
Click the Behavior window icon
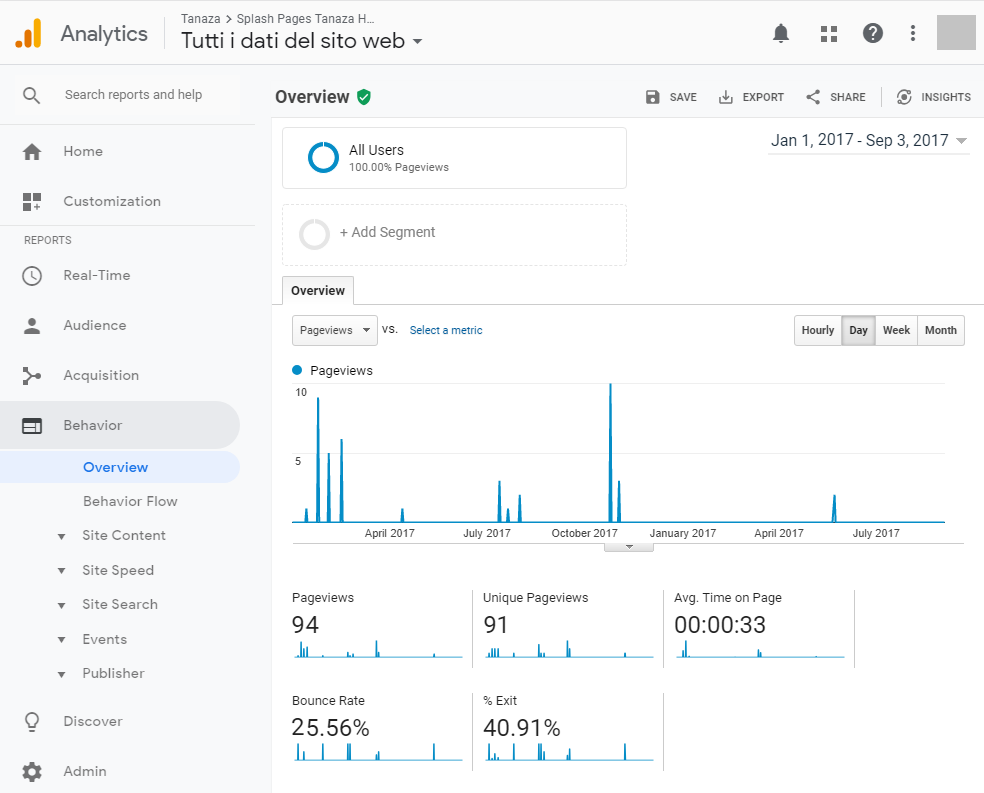click(x=32, y=426)
